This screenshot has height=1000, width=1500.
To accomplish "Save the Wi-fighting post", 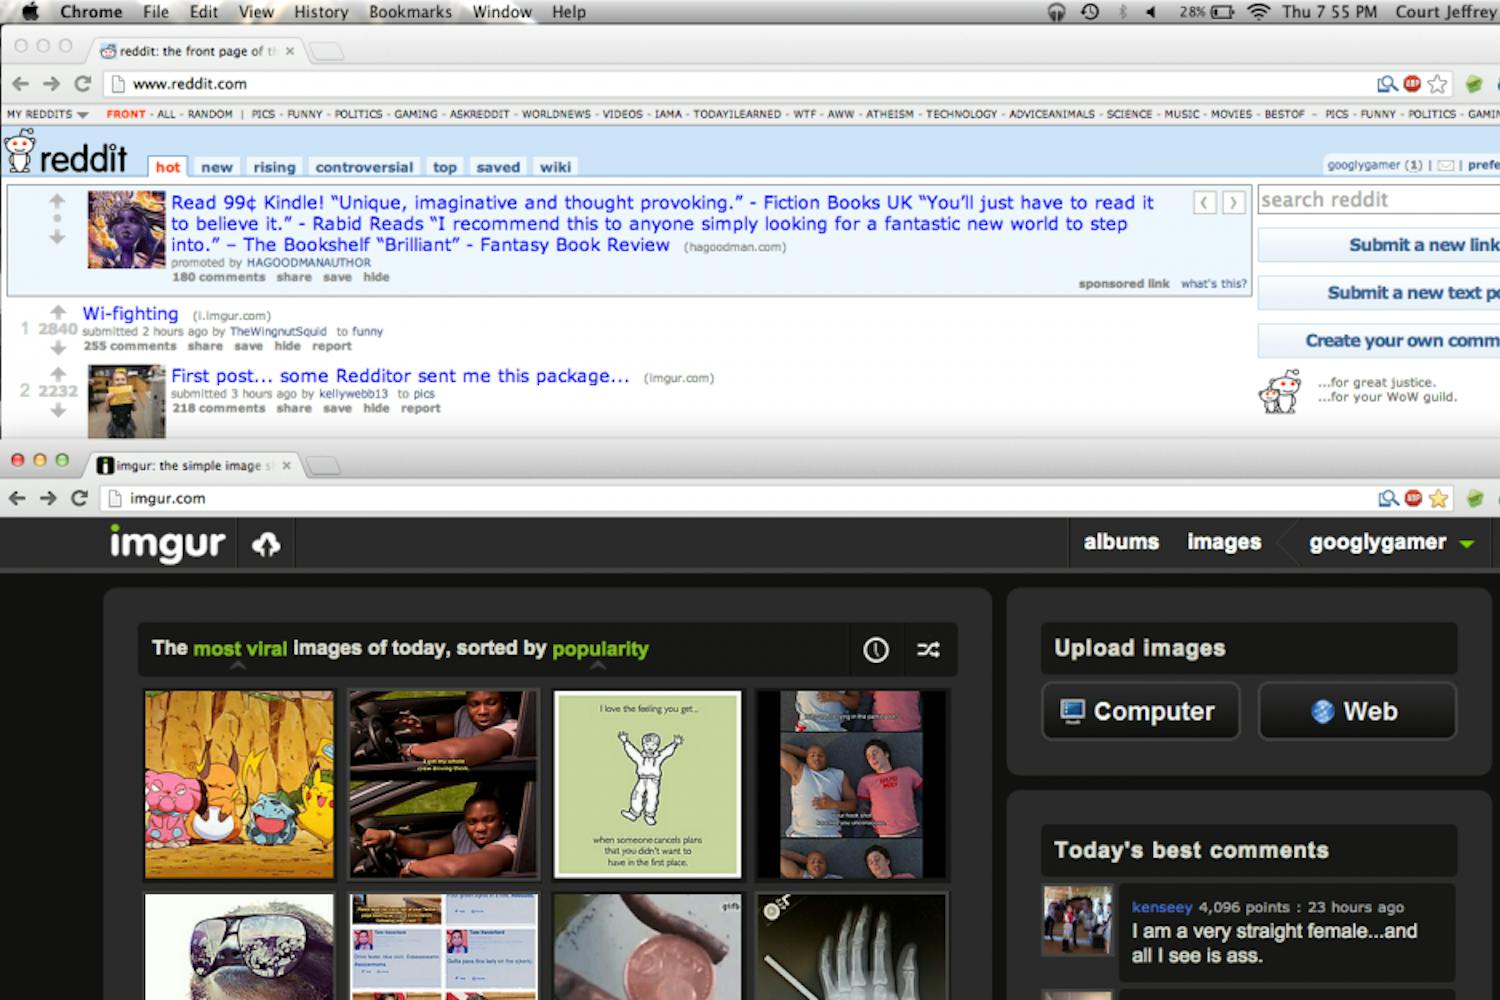I will (248, 346).
